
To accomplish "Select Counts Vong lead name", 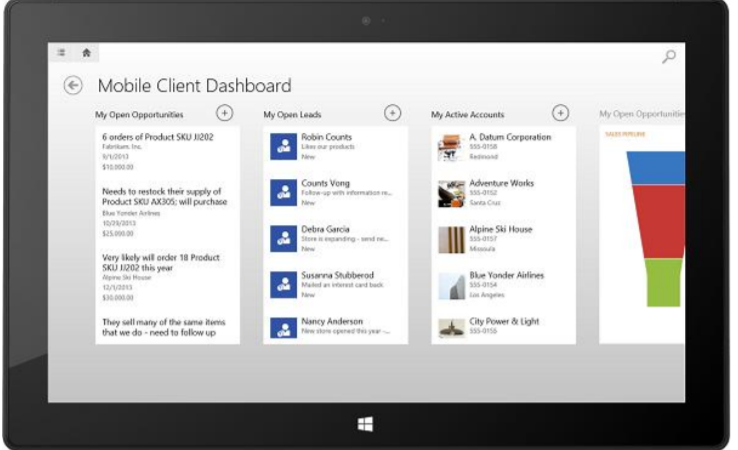I will coord(325,183).
